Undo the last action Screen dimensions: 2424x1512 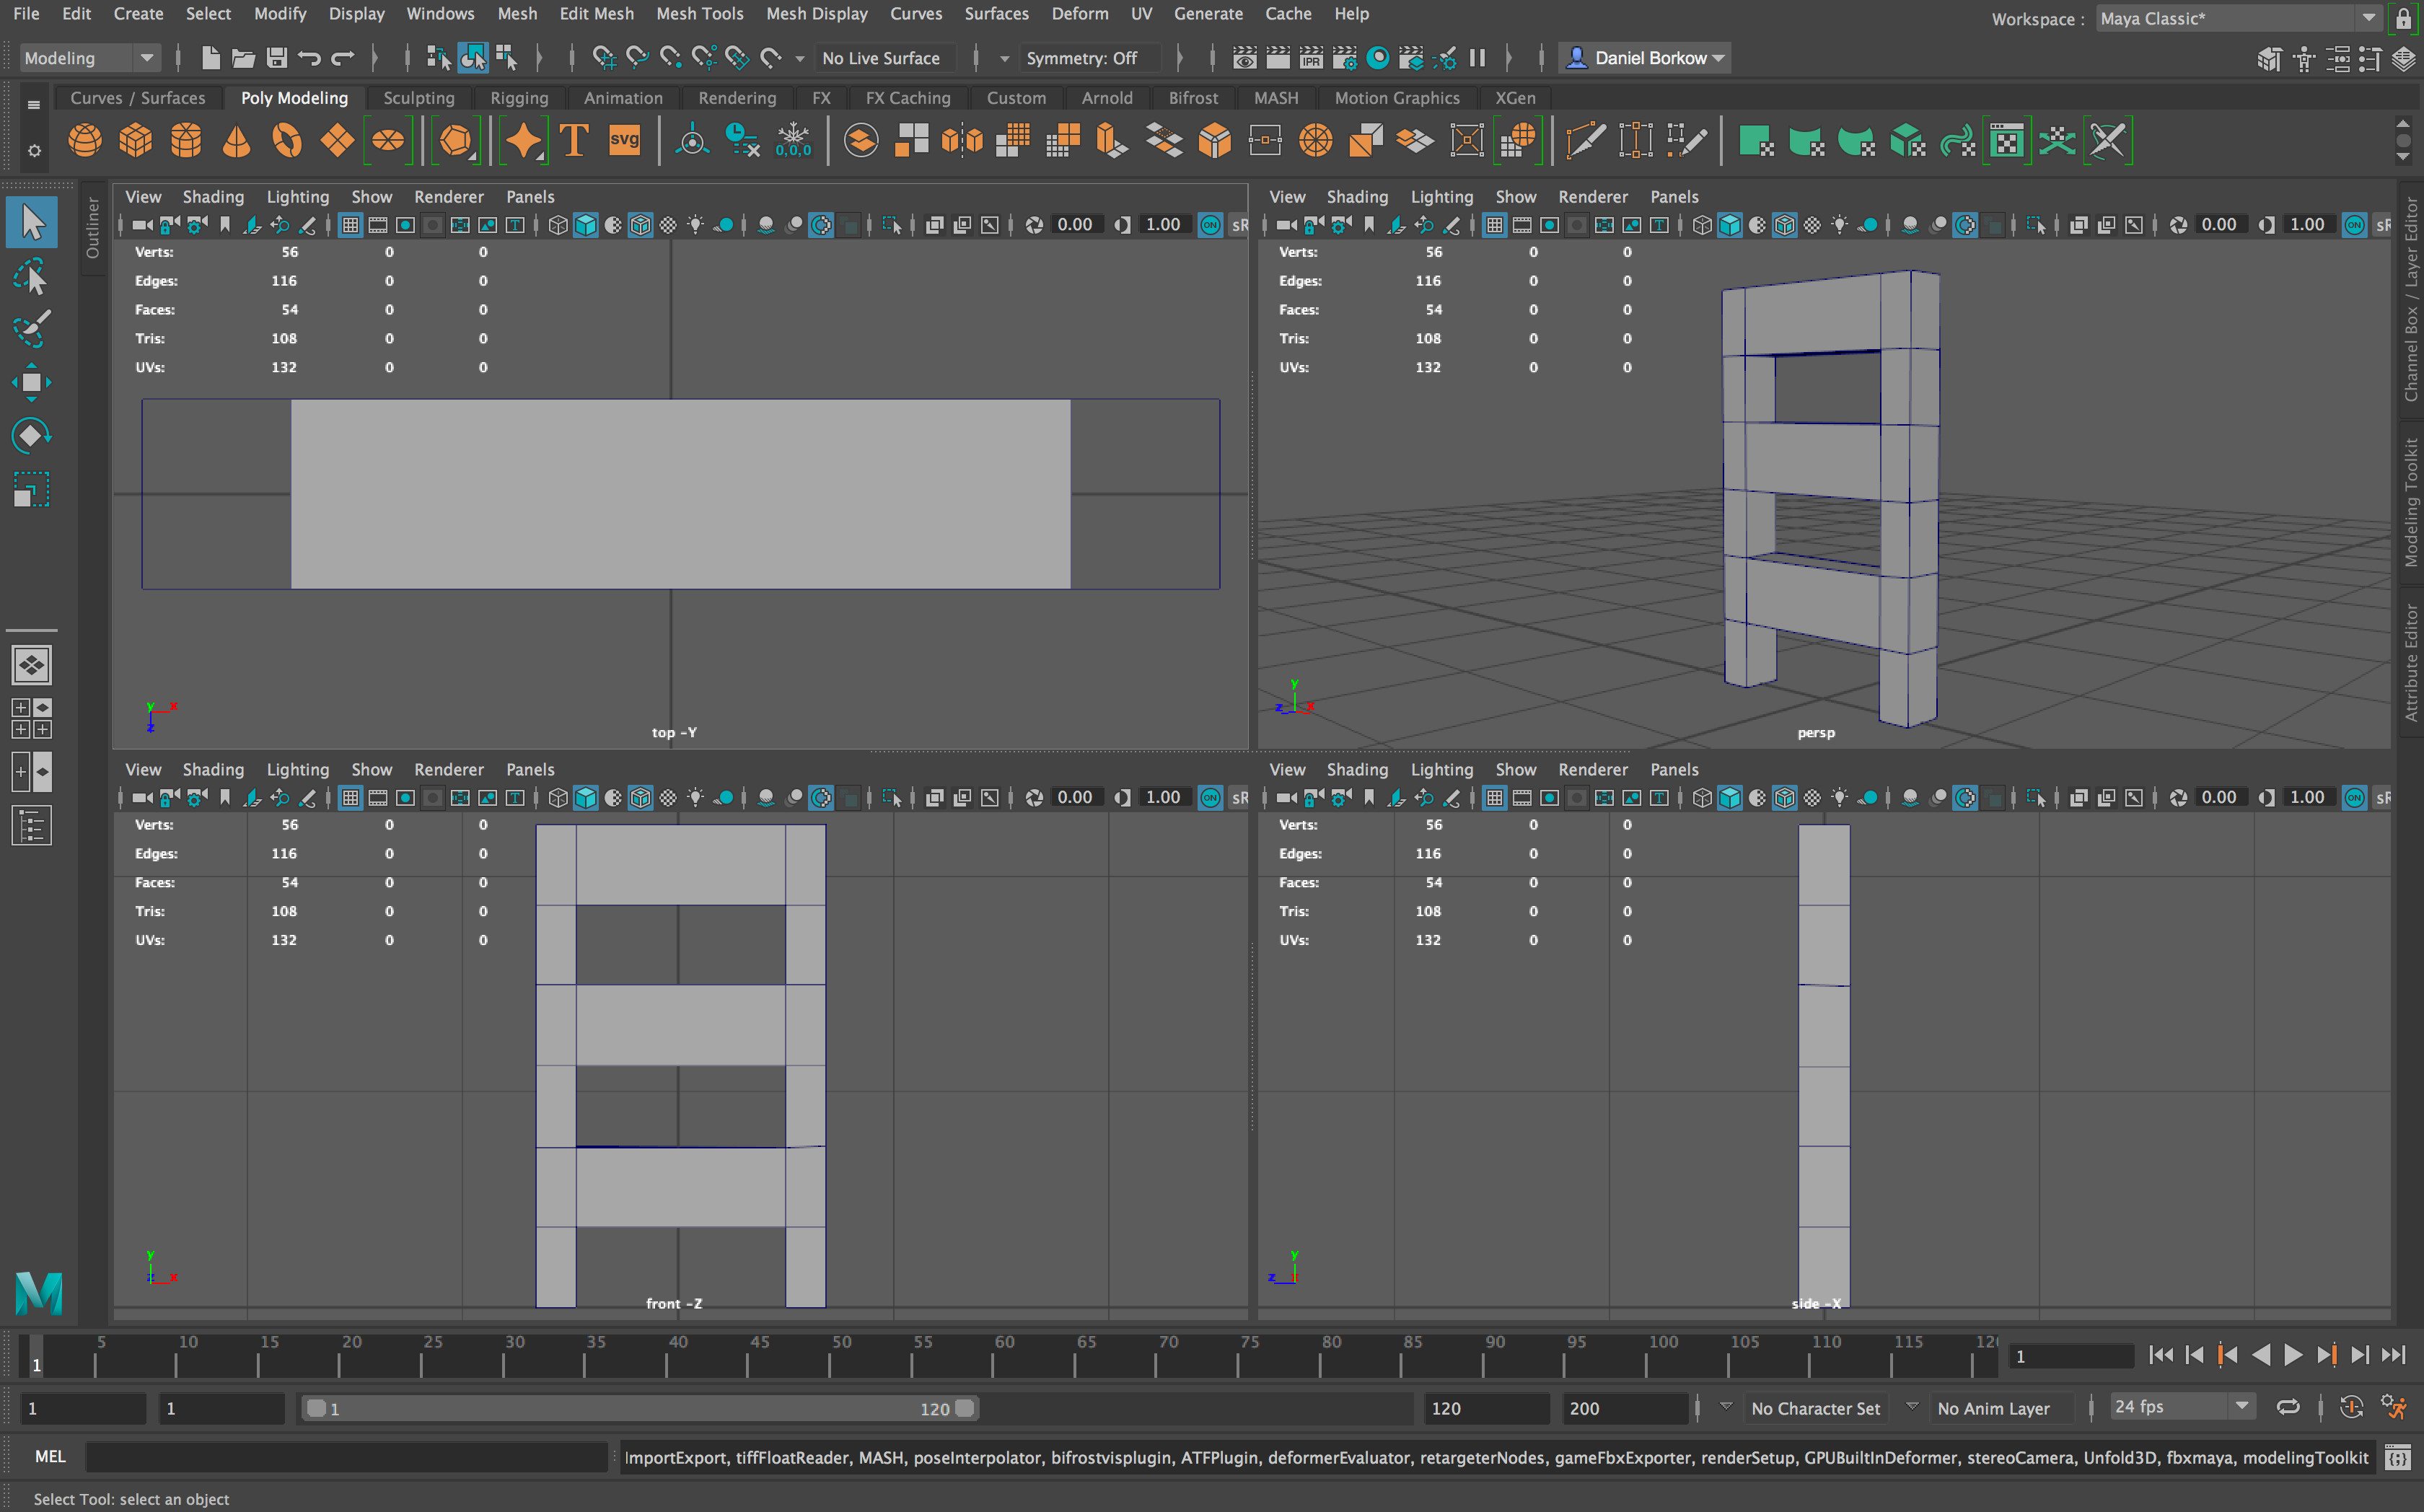(x=309, y=58)
